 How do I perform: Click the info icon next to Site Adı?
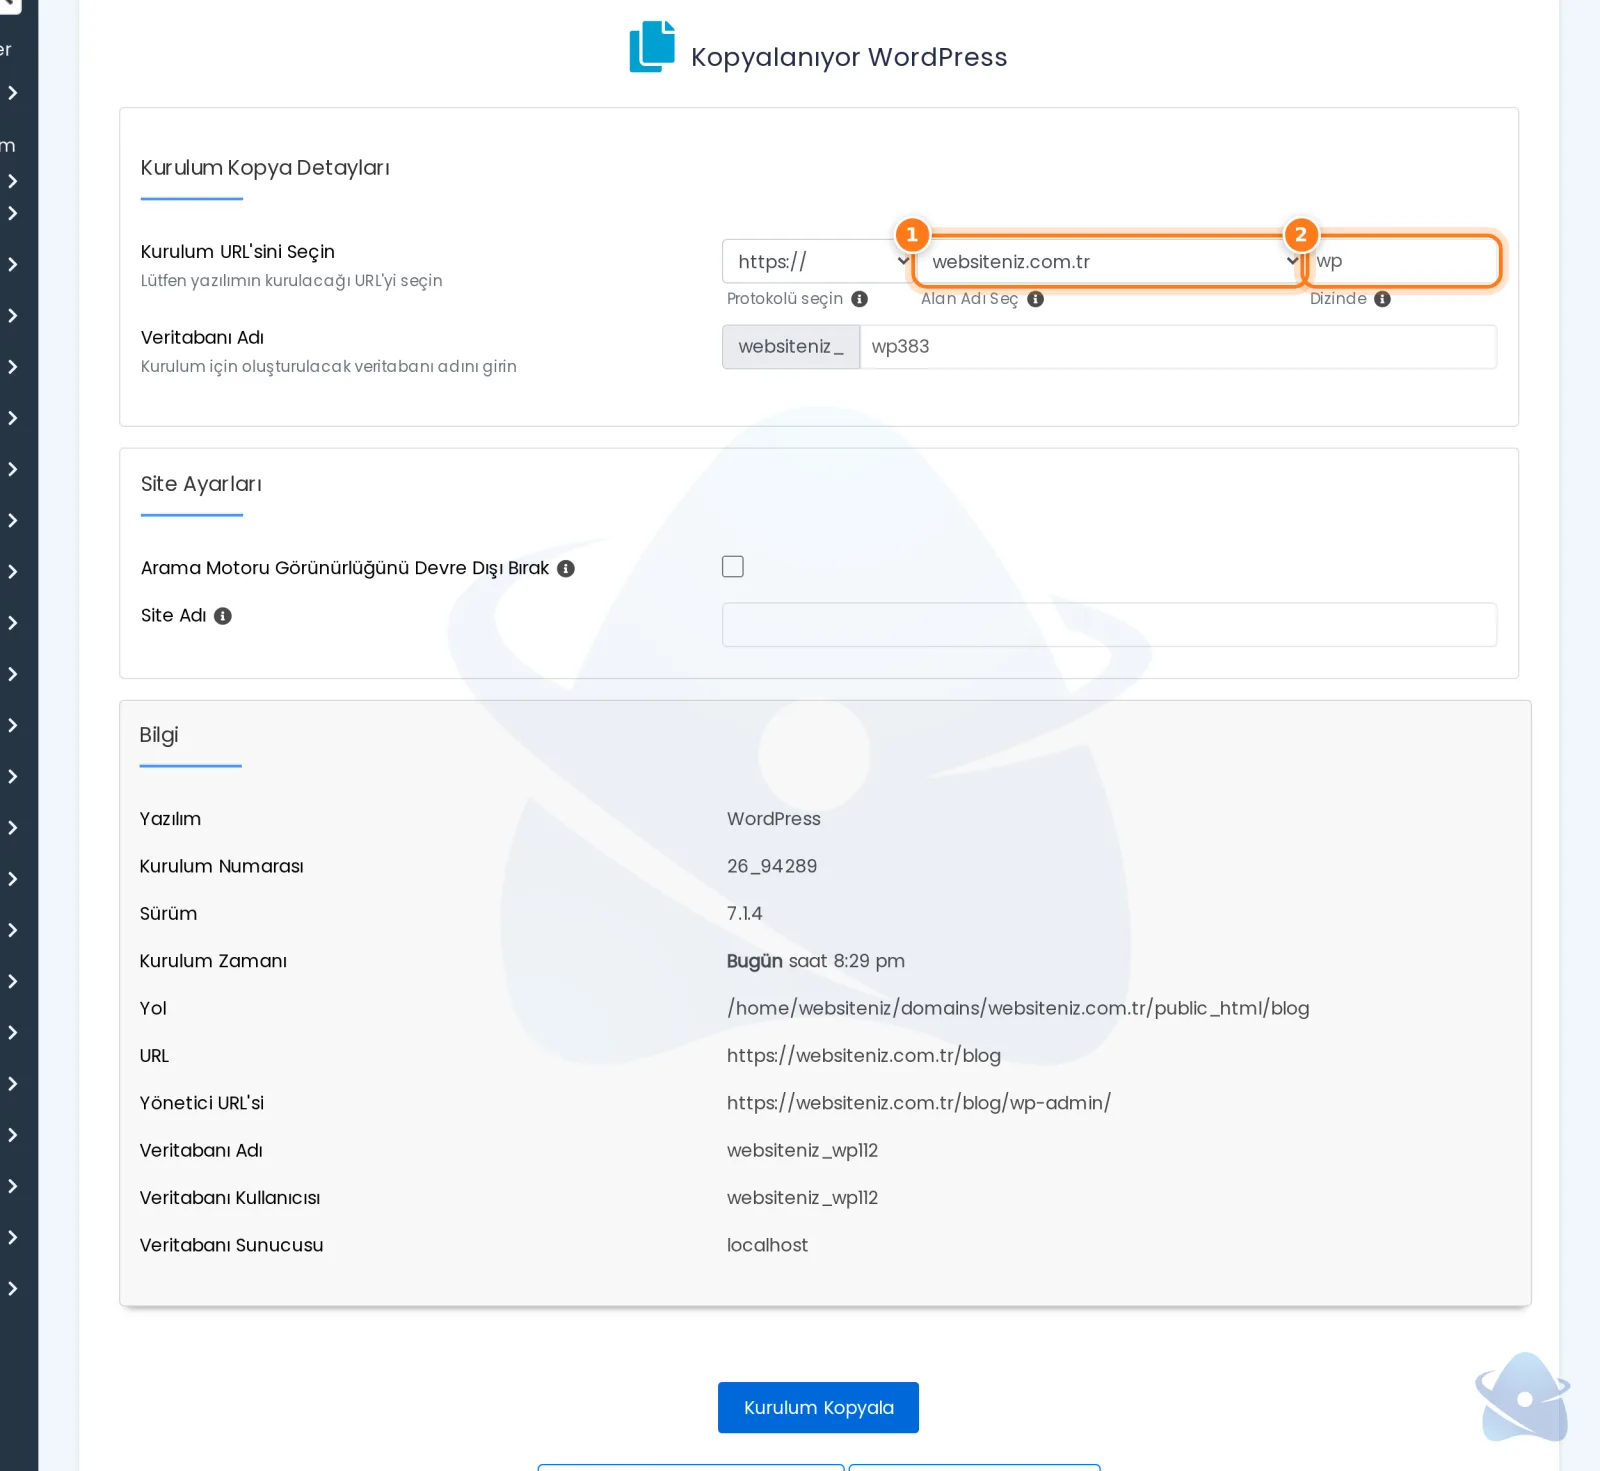click(x=223, y=616)
